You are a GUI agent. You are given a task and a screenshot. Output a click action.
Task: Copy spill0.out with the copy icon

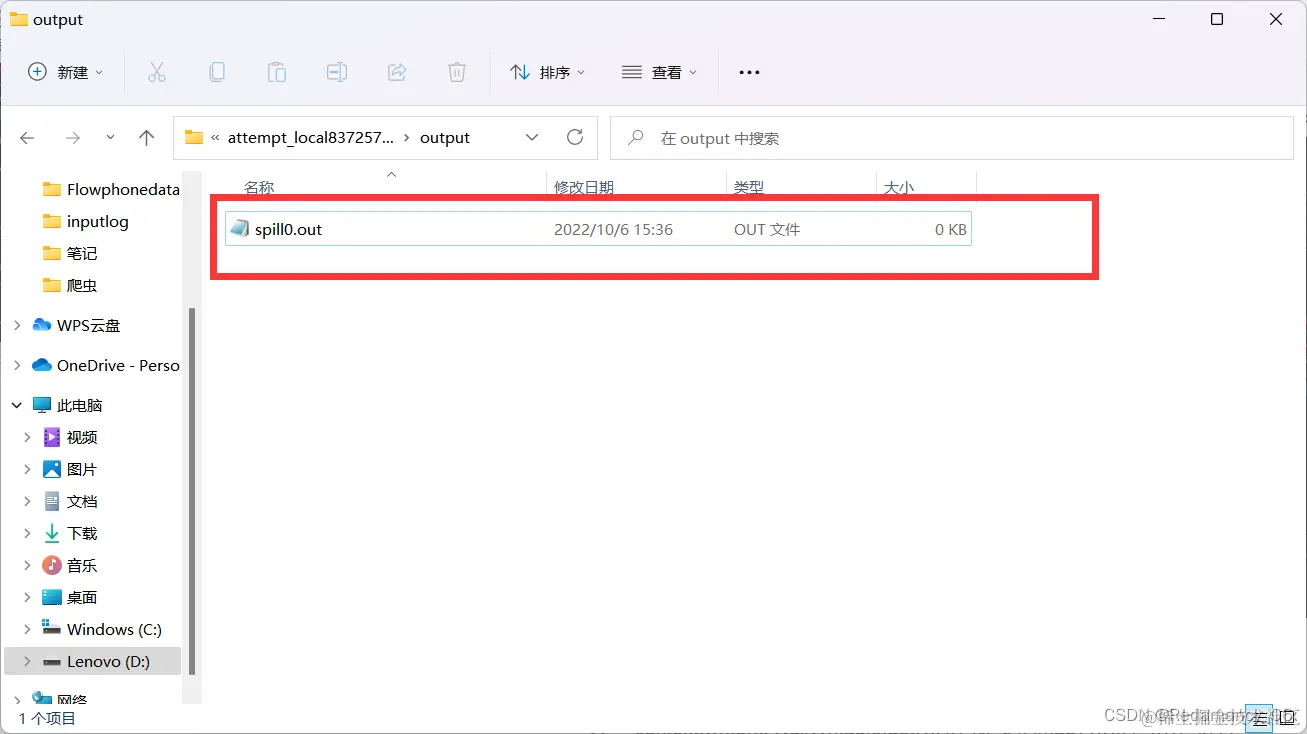click(217, 71)
